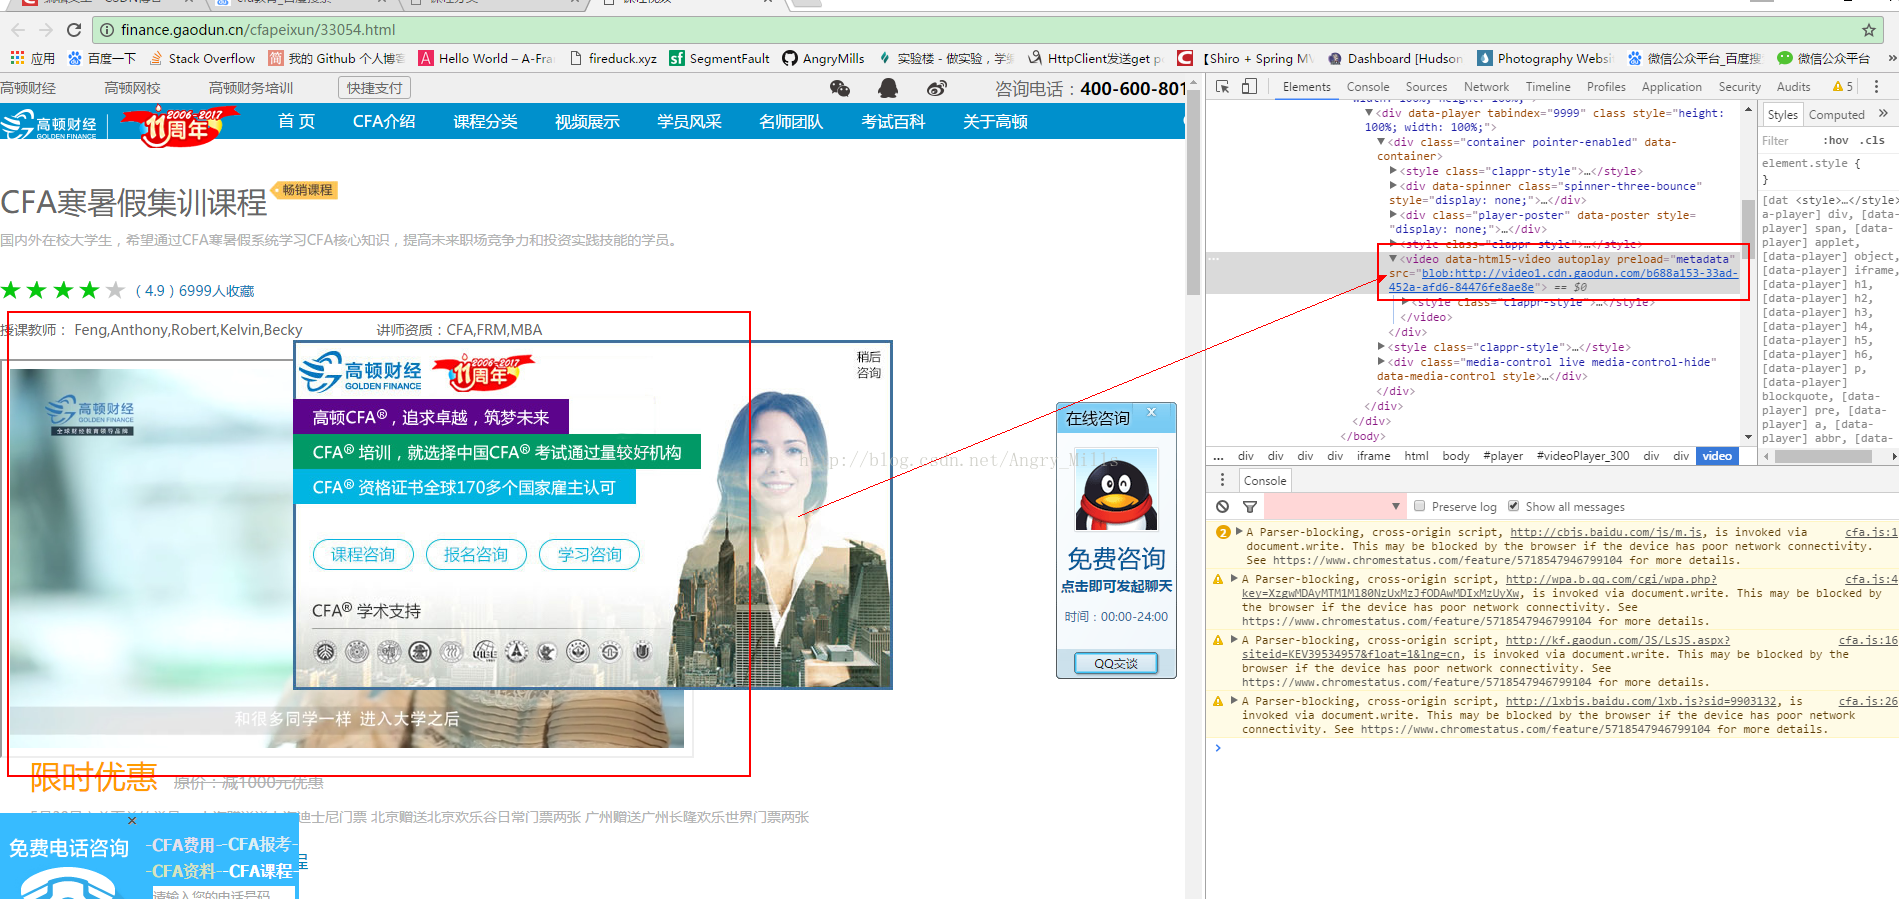The width and height of the screenshot is (1899, 899).
Task: Clear the console with the ban icon
Action: (x=1222, y=506)
